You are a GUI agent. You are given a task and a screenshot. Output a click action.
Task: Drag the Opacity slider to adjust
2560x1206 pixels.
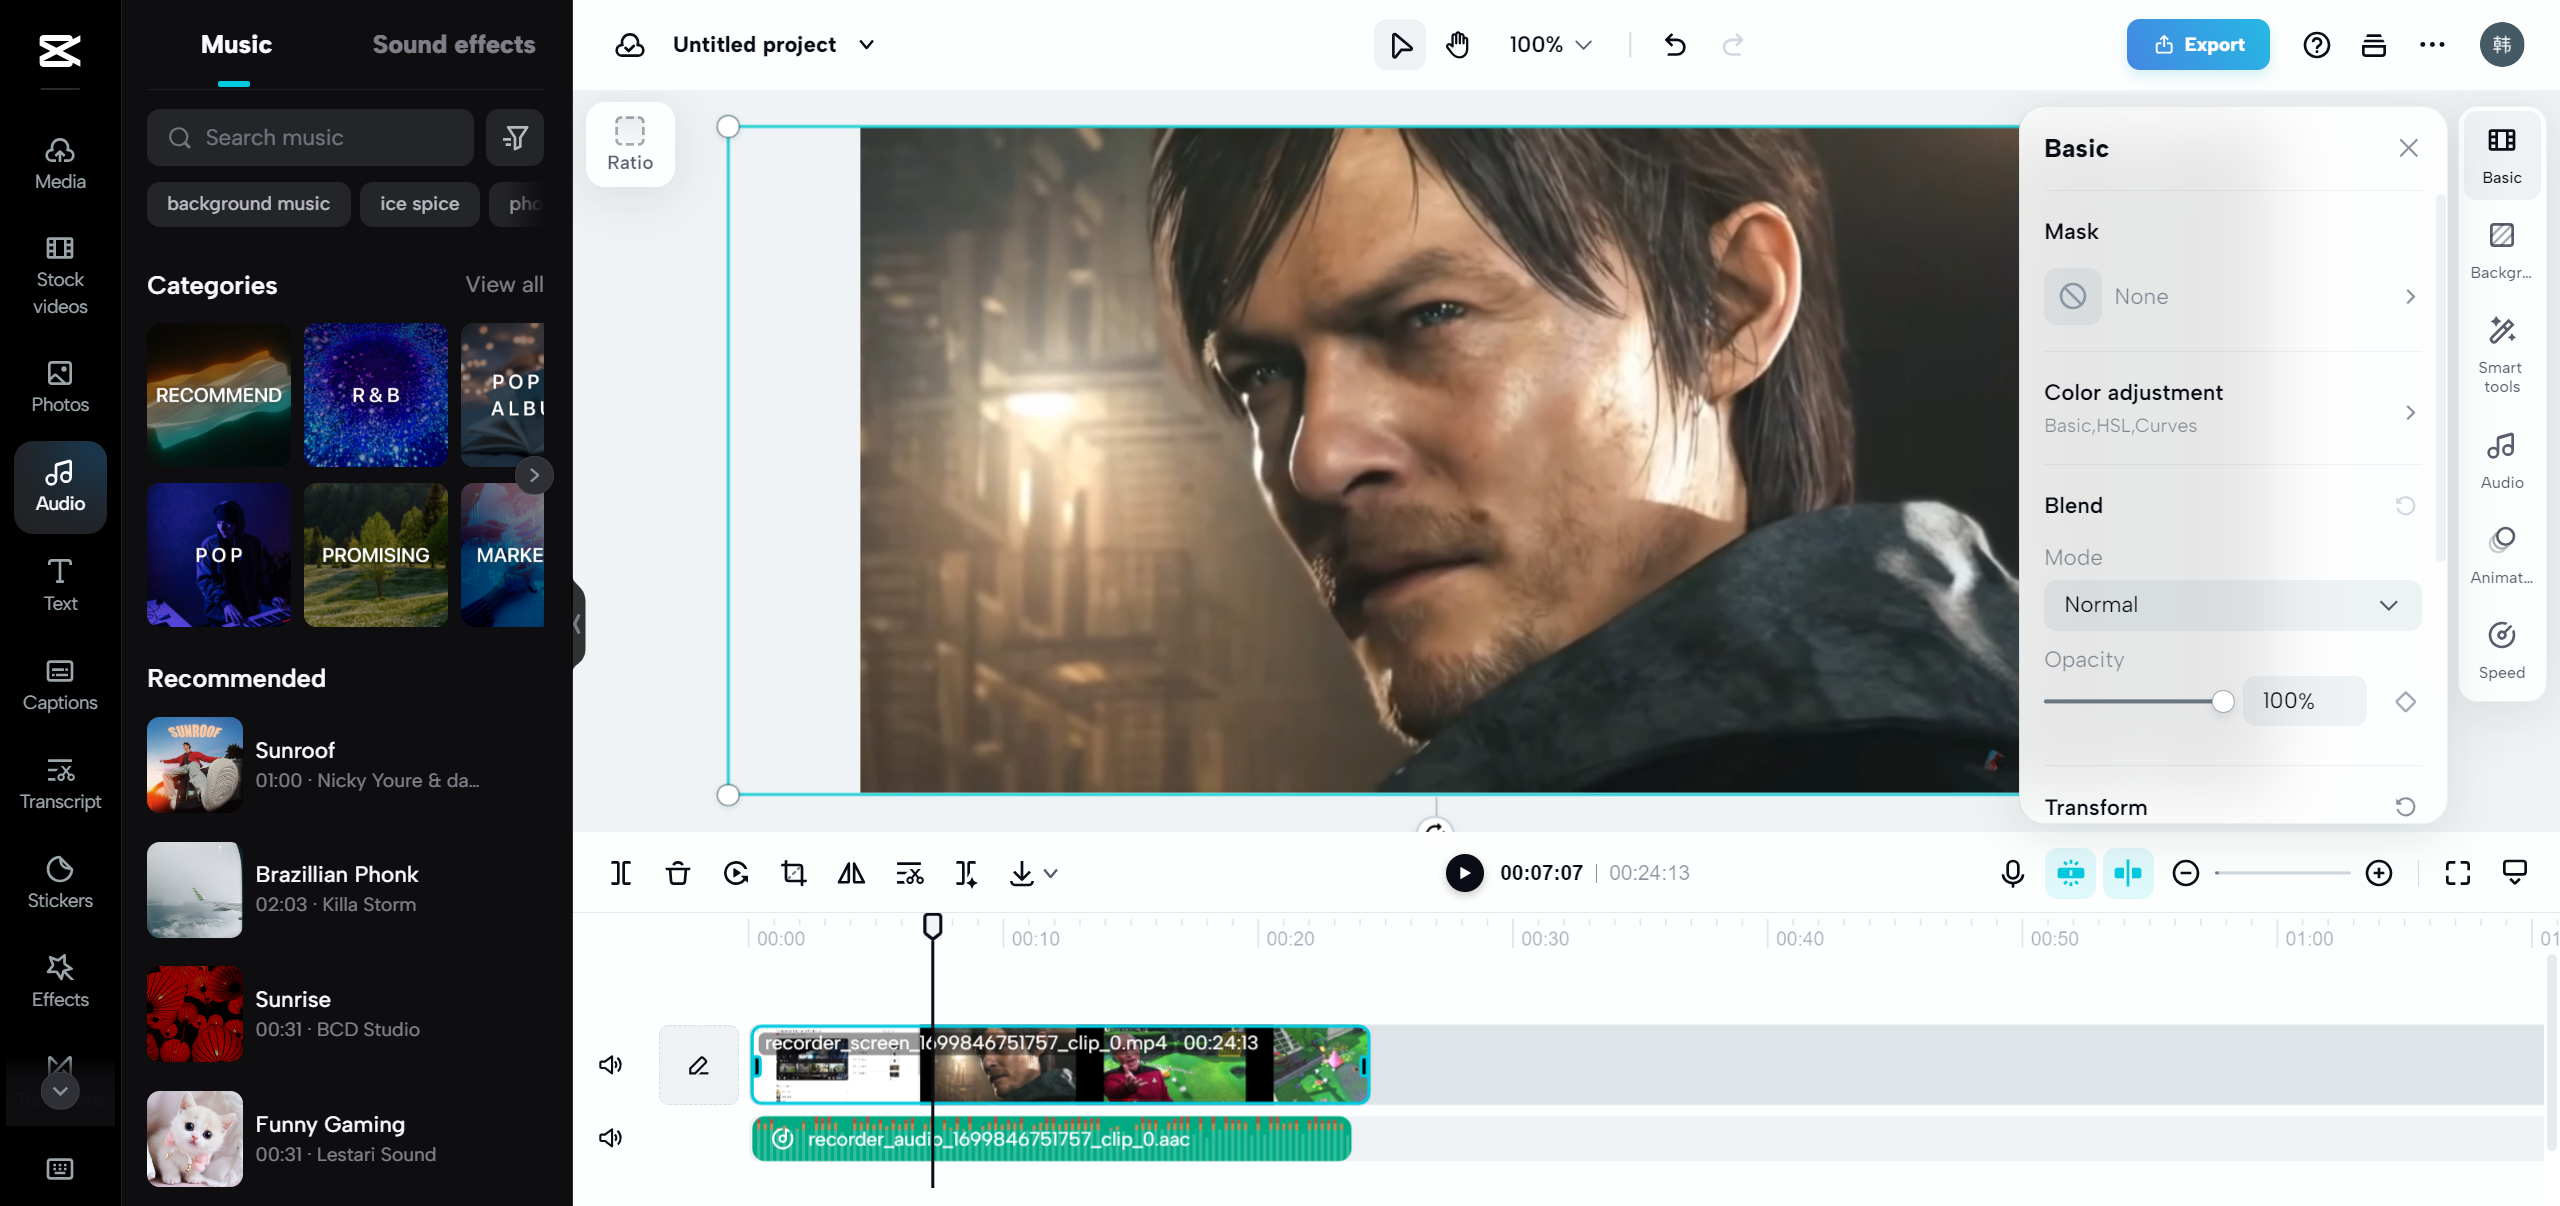[x=2225, y=702]
